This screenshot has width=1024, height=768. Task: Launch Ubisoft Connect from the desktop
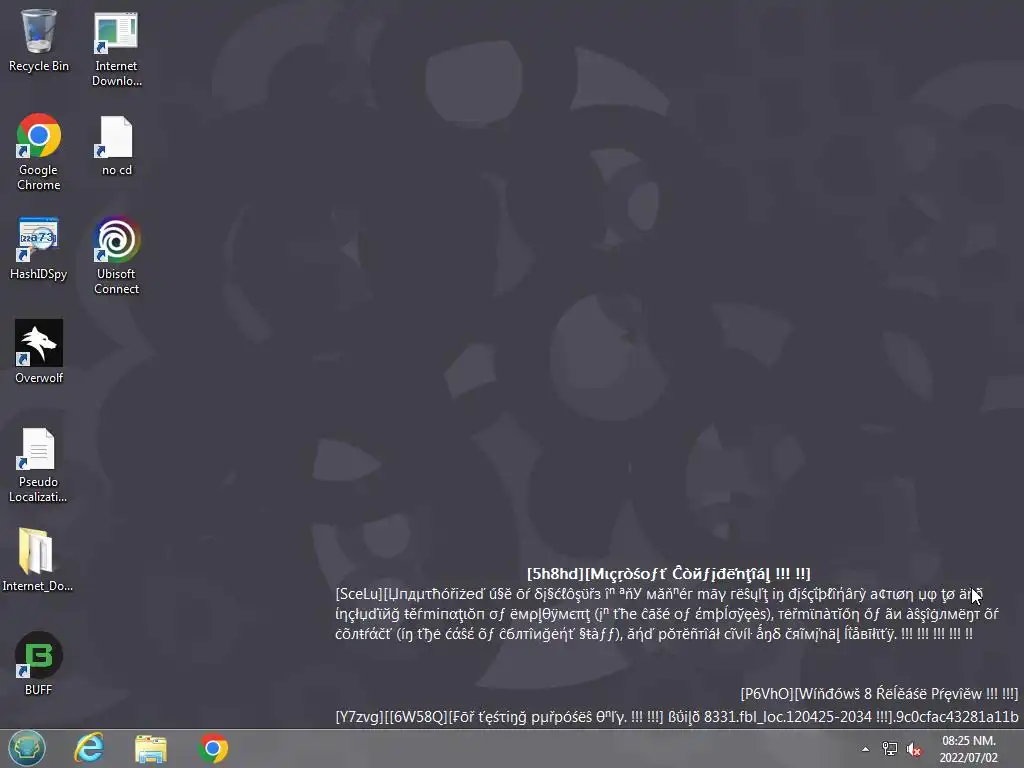pyautogui.click(x=116, y=255)
